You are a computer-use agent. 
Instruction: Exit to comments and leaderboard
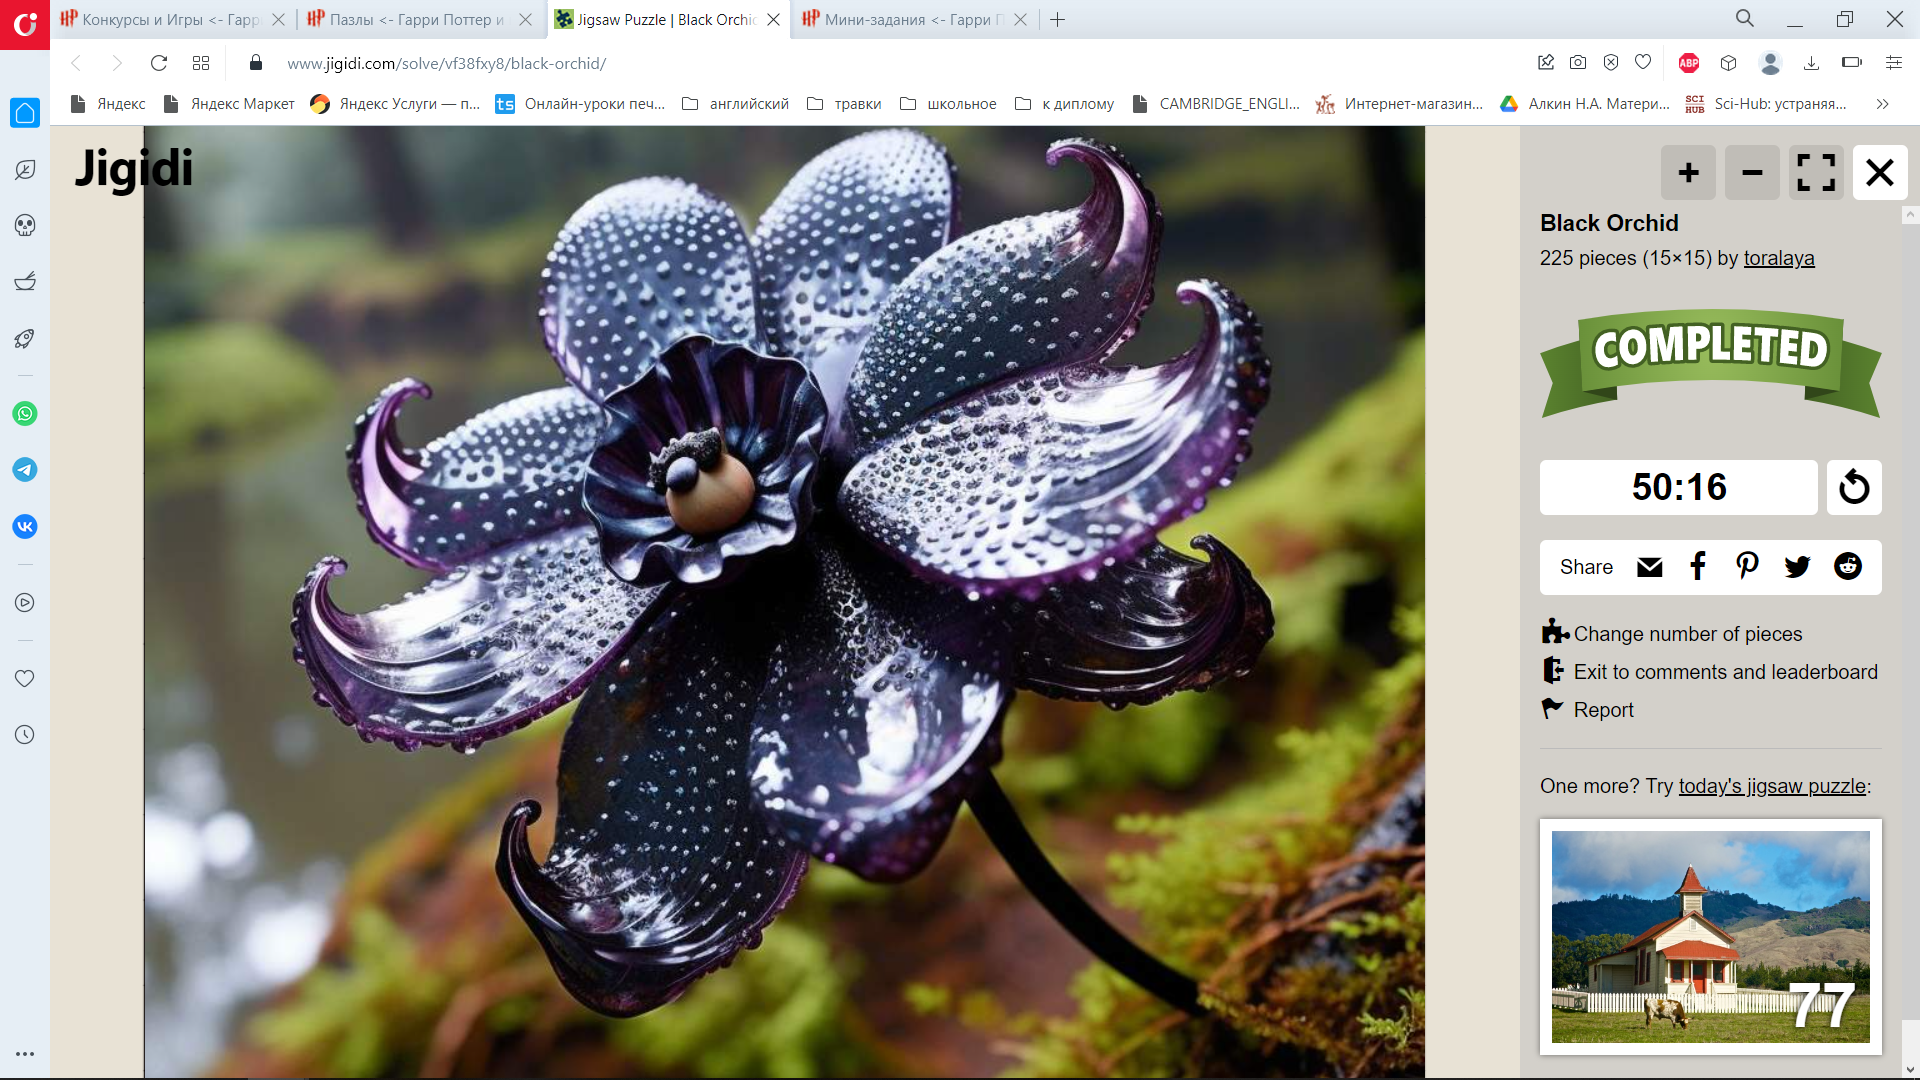[x=1710, y=671]
